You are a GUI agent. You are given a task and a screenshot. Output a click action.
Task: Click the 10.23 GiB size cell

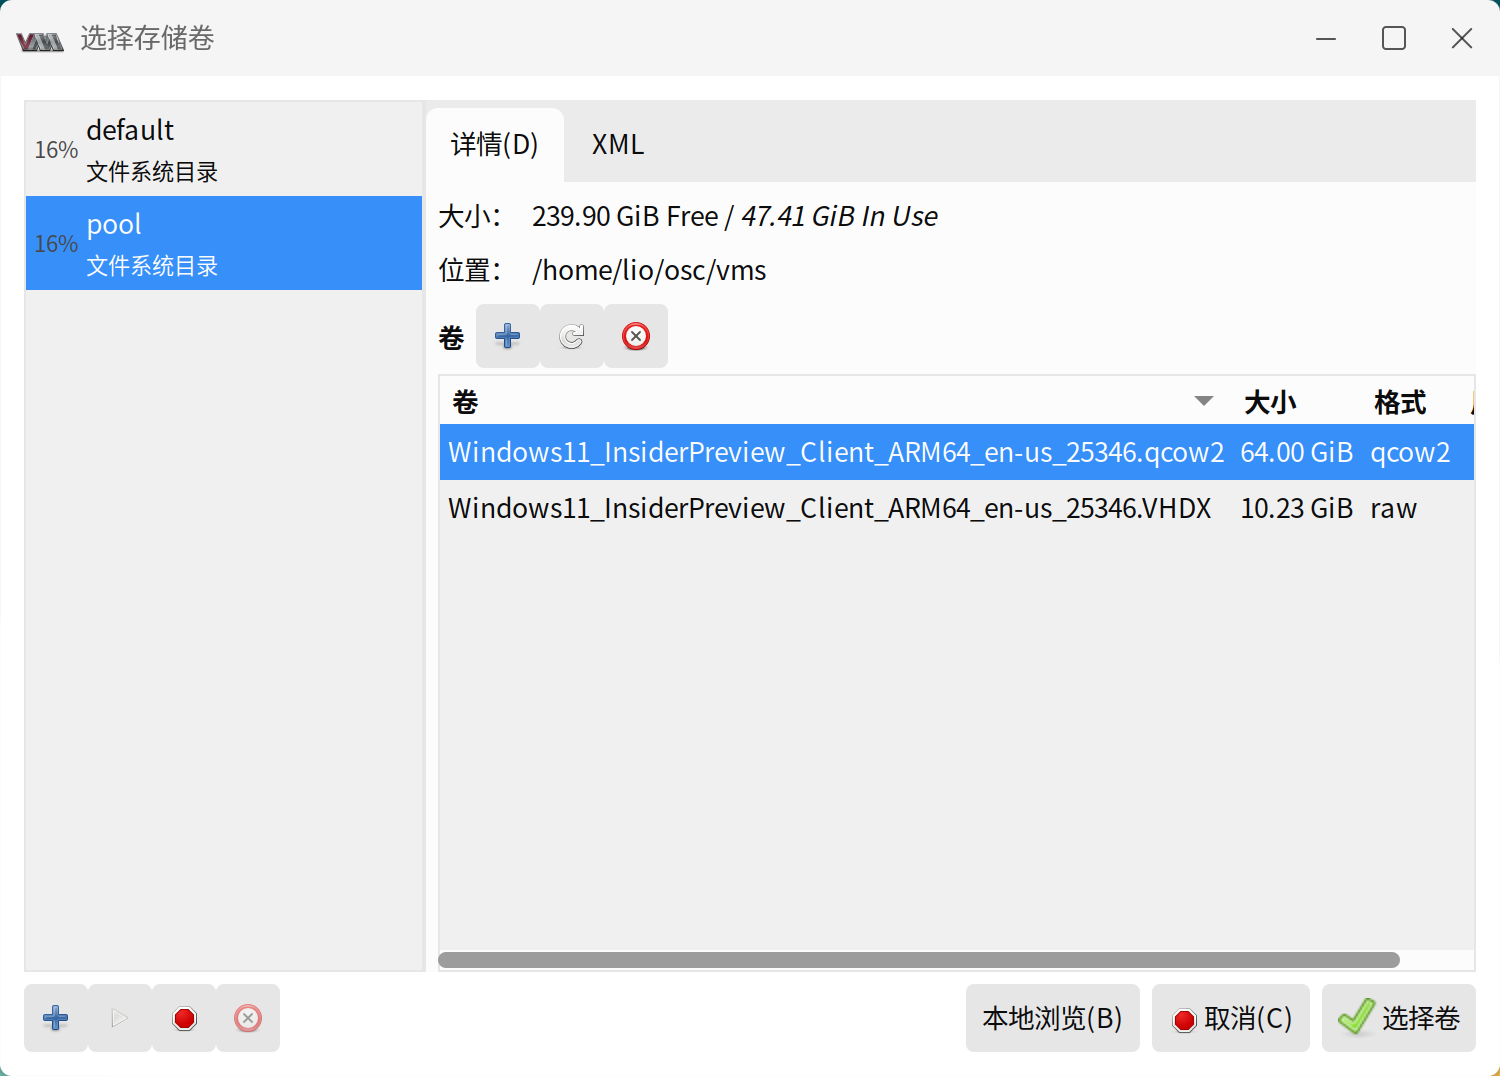coord(1297,508)
